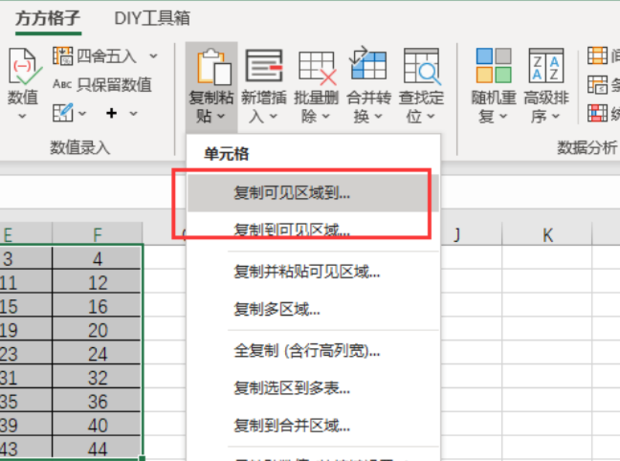
Task: Choose 复制可见区域到... from the menu
Action: (292, 194)
